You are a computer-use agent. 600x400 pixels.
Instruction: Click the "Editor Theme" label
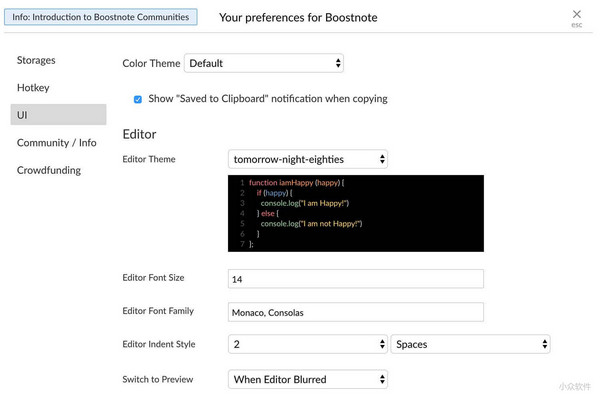149,159
